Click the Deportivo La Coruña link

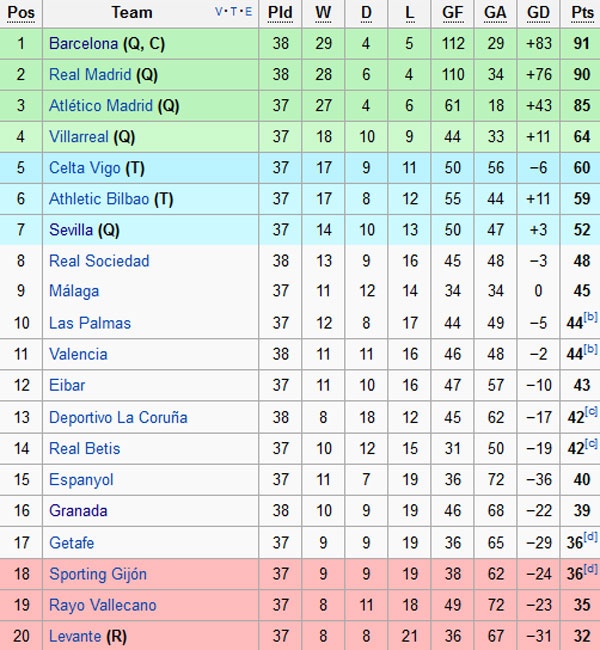(x=118, y=417)
